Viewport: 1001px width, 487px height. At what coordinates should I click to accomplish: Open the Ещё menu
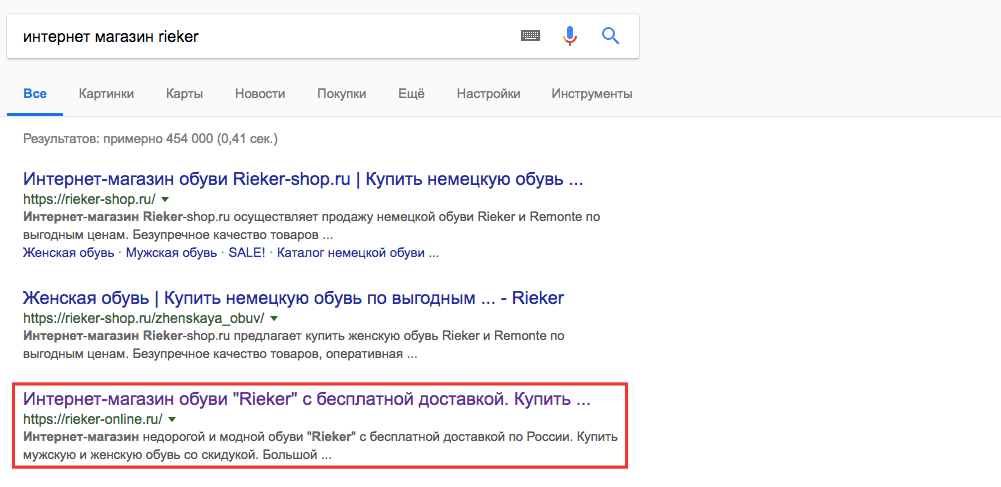click(411, 94)
